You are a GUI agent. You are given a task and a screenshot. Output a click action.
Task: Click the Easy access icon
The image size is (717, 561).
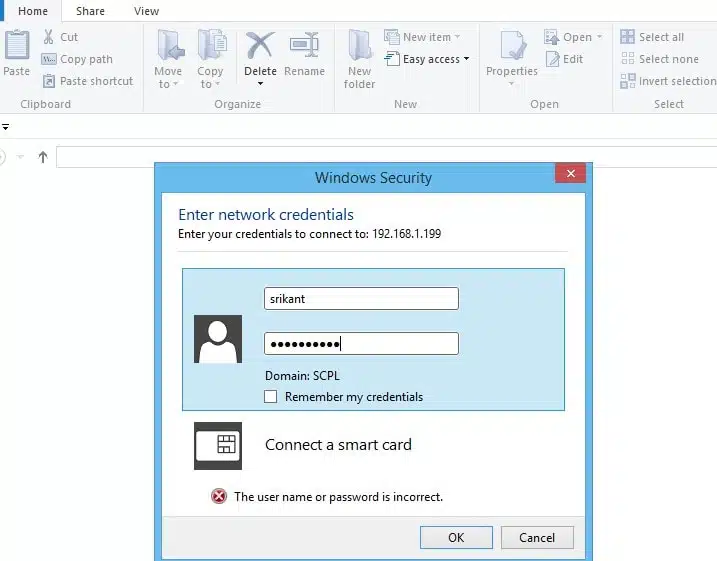click(x=391, y=59)
